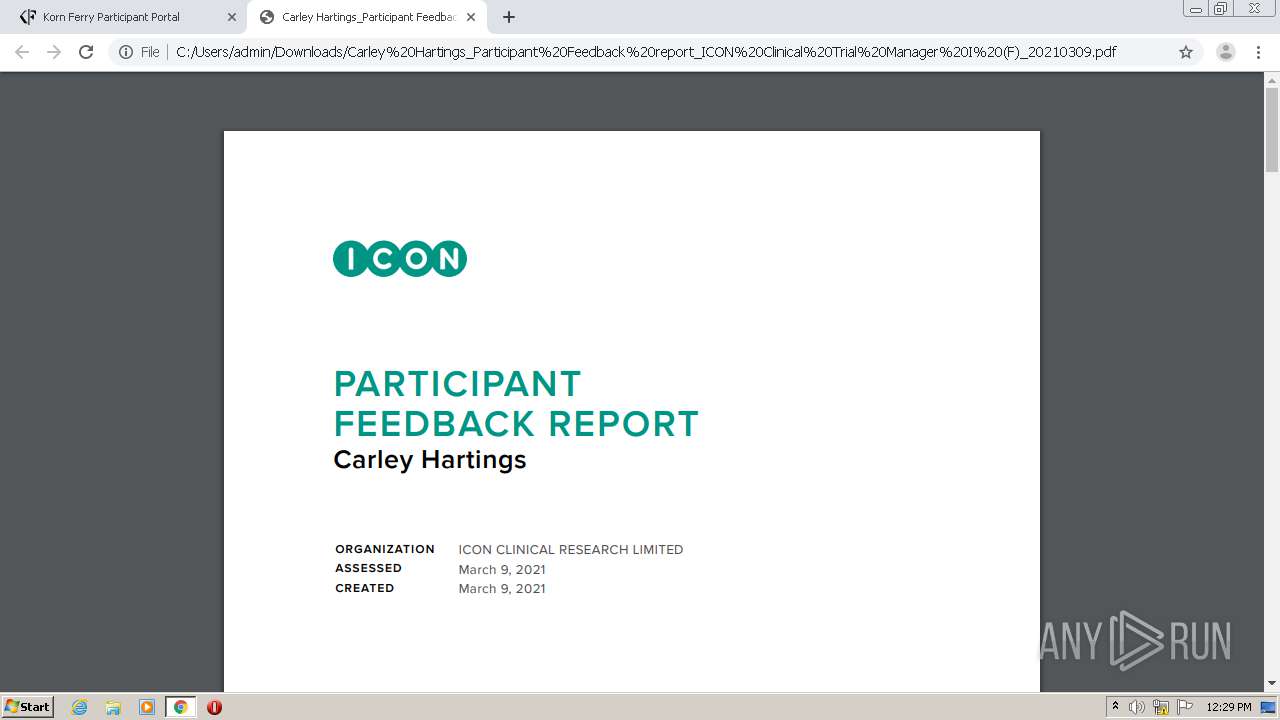Open a new browser tab
The image size is (1280, 720).
[x=509, y=17]
